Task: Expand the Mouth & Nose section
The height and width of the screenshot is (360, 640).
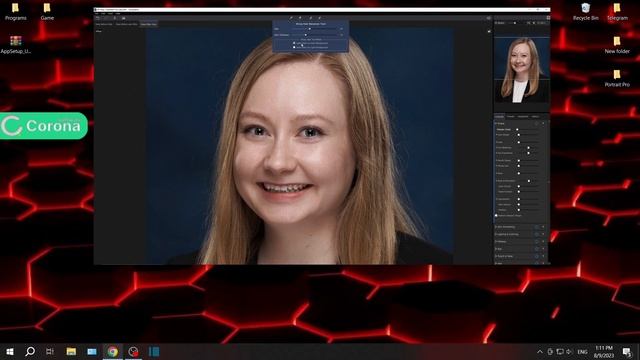Action: (x=496, y=256)
